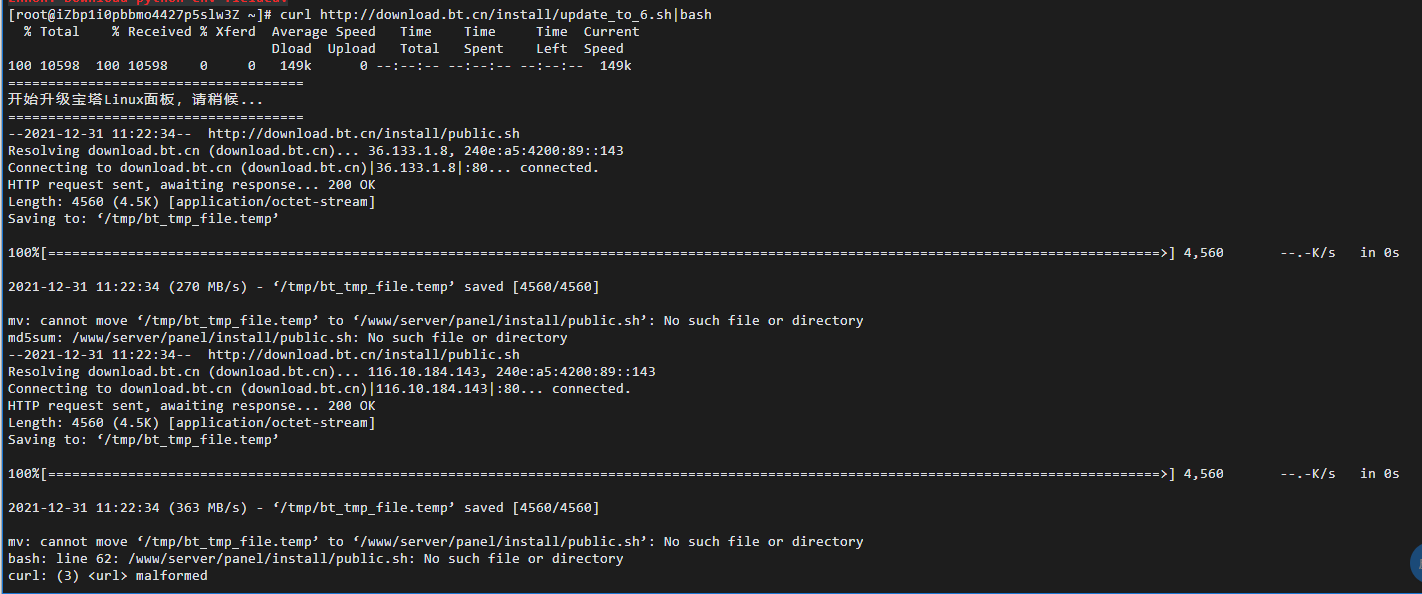Screen dimensions: 1422x594
Task: Click the first 'HTTP request sent... 200 OK' line
Action: [192, 185]
